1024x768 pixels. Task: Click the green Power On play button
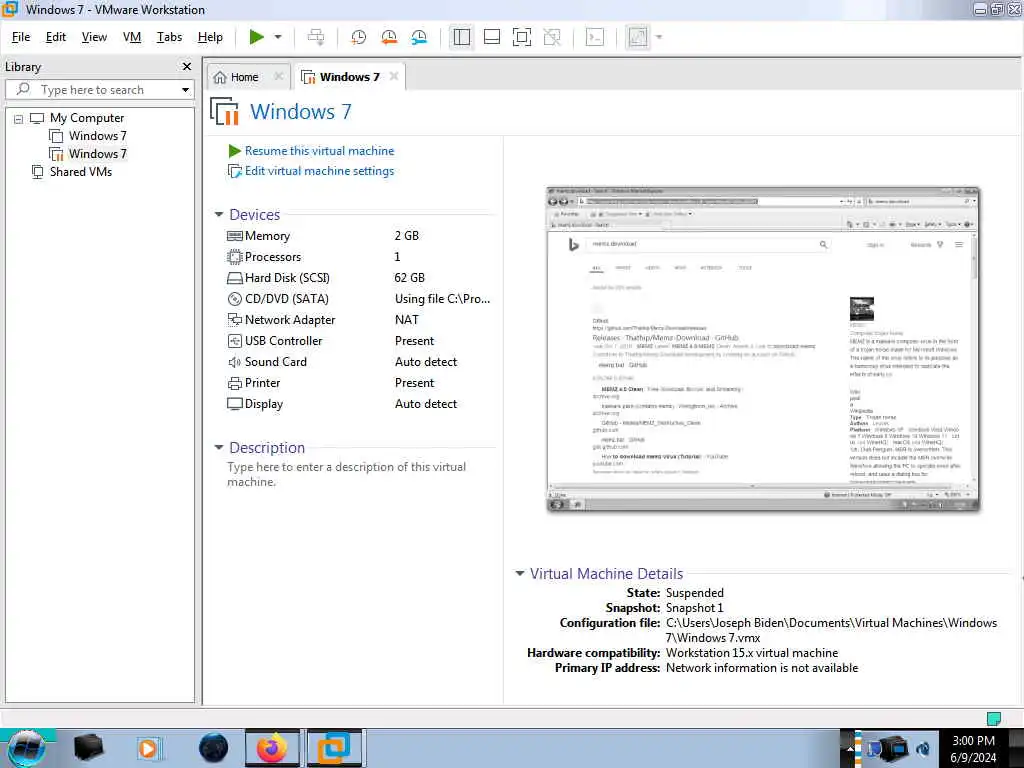tap(257, 37)
